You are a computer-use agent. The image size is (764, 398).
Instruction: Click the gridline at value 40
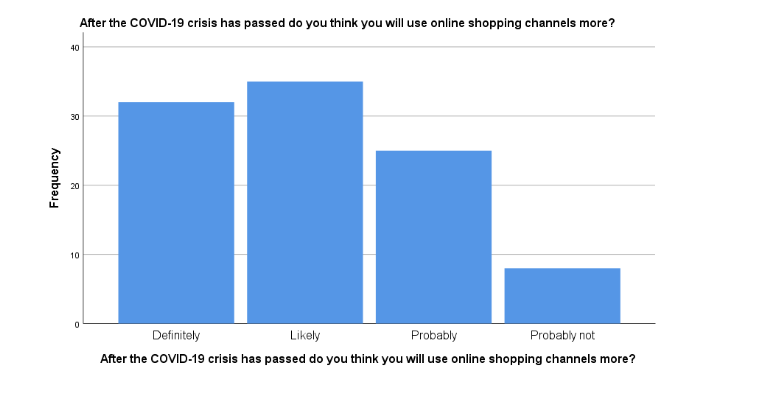pyautogui.click(x=369, y=47)
